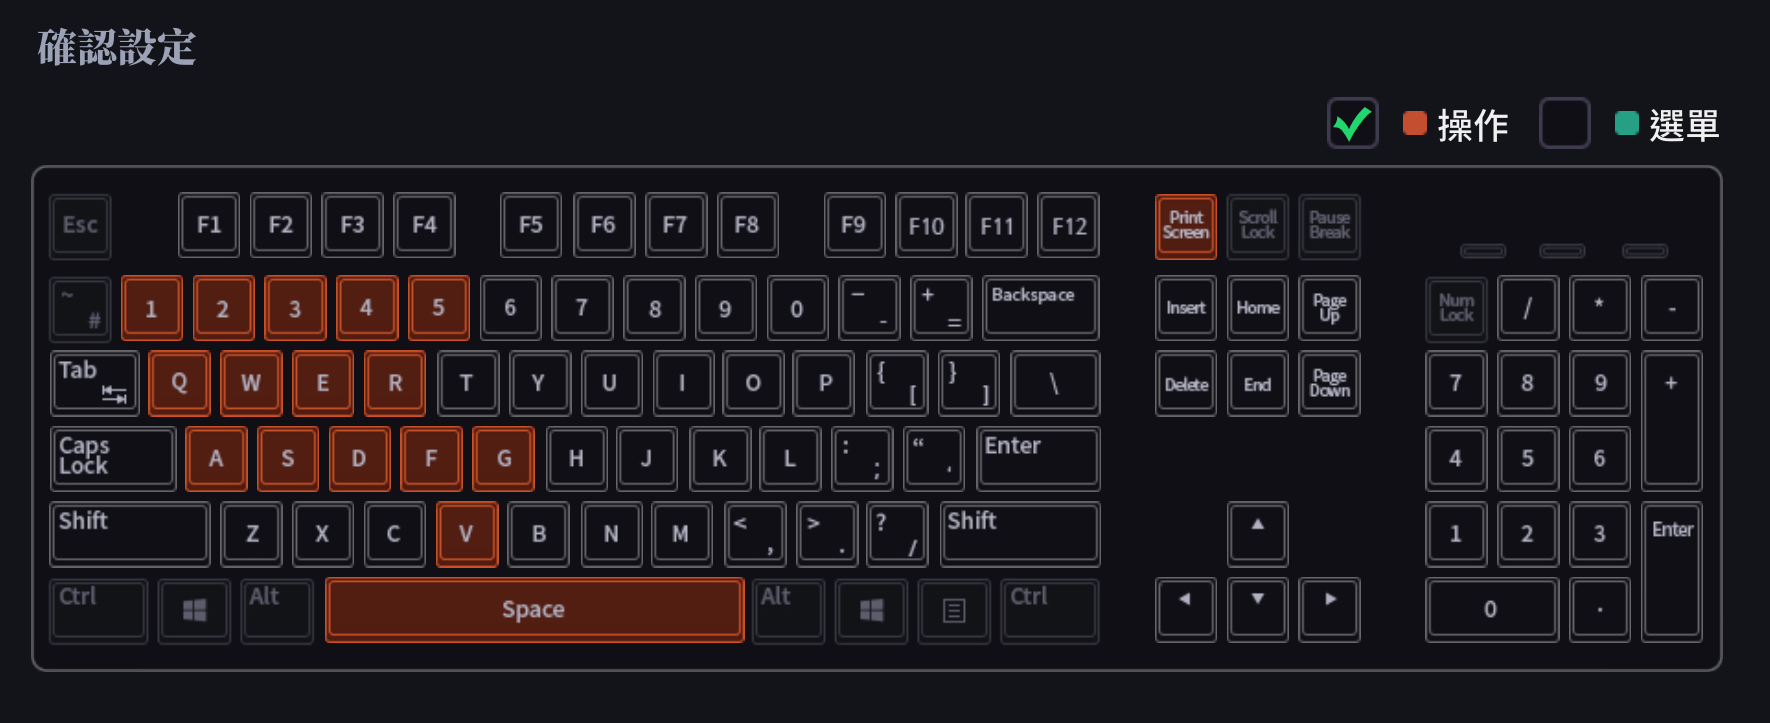Screen dimensions: 1770x723
Task: Select the Caps Lock key
Action: tap(113, 458)
